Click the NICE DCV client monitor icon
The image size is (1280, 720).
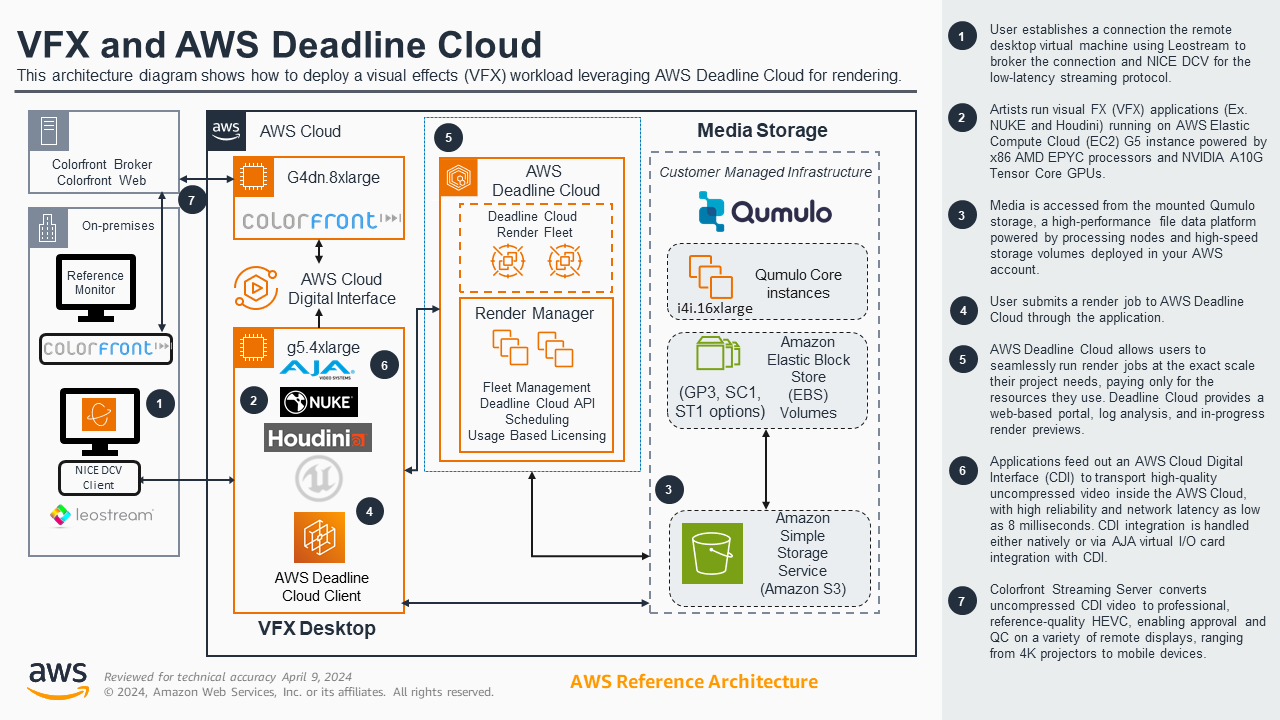click(98, 420)
